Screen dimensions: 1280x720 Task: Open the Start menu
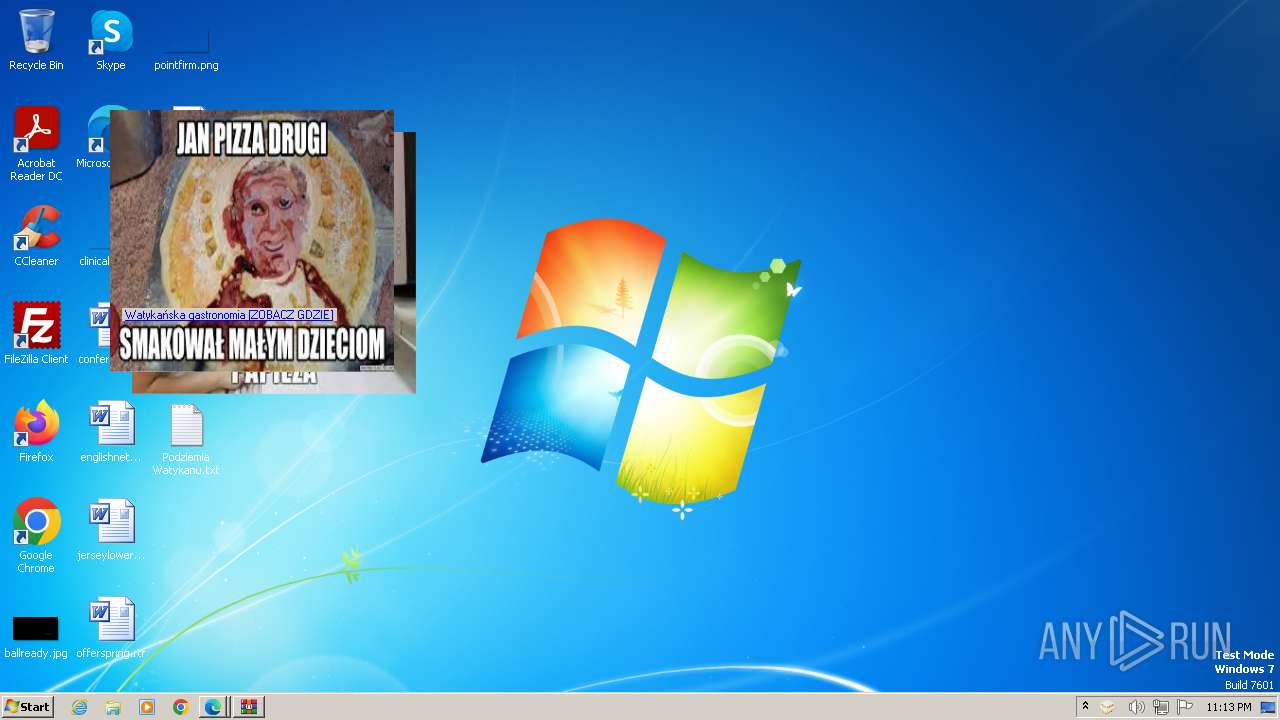(27, 707)
